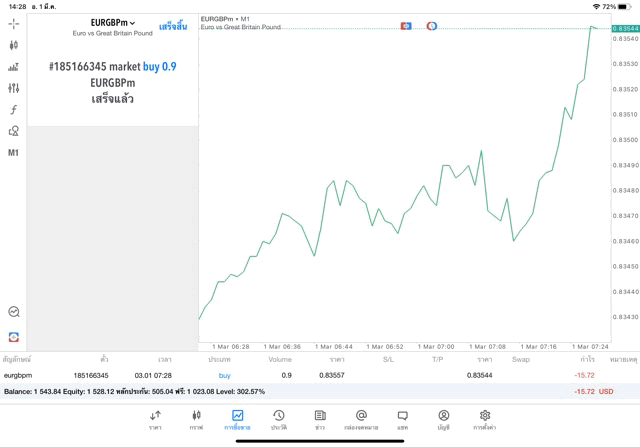This screenshot has width=640, height=447.
Task: Open the บัญชี (Account) tab
Action: pos(443,419)
